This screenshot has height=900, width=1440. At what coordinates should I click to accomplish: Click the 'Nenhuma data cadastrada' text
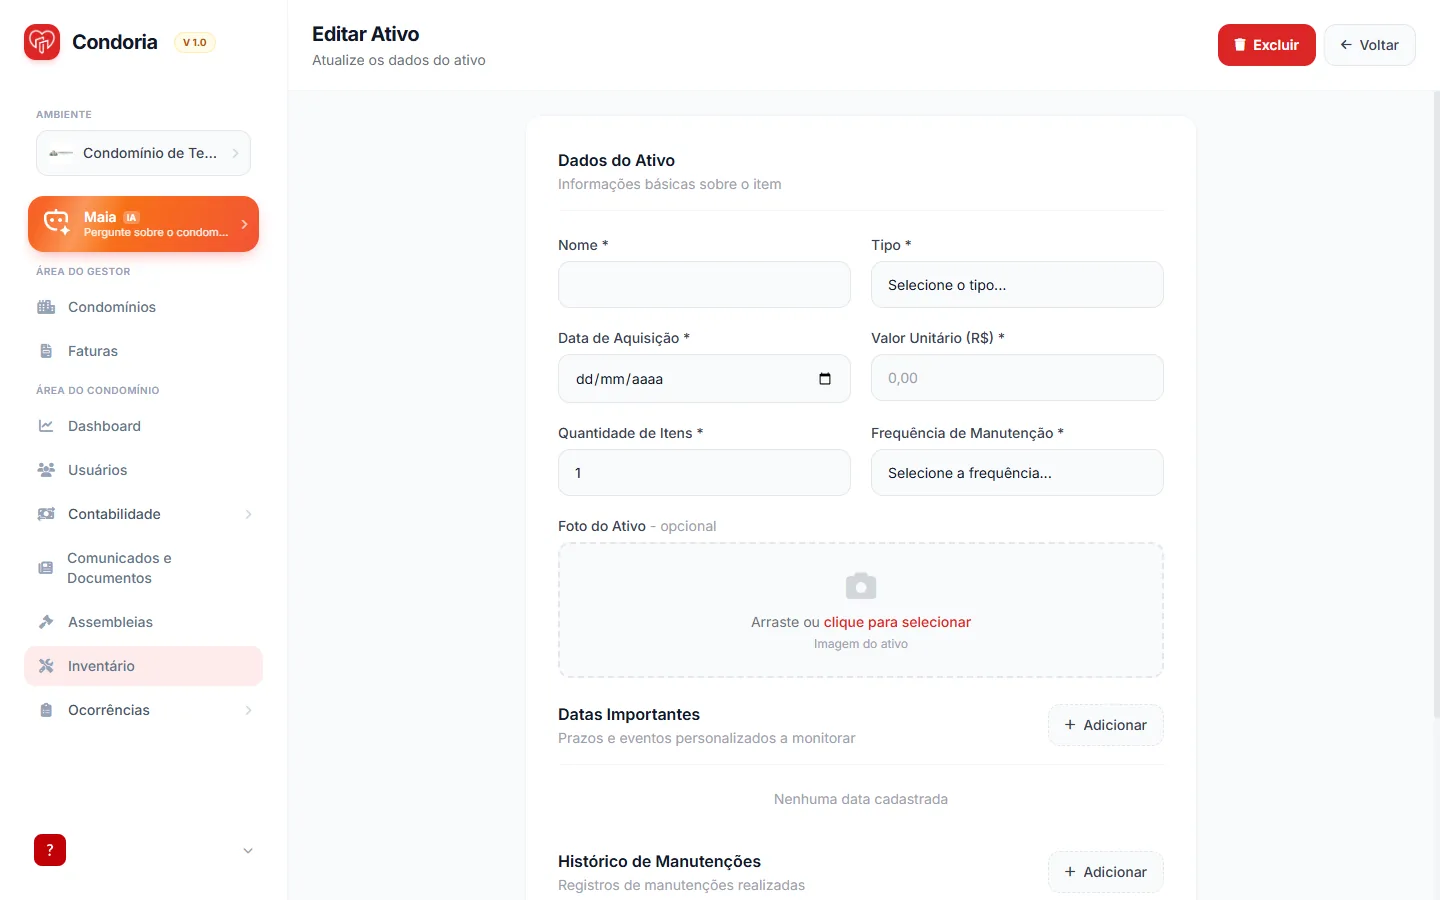coord(861,799)
